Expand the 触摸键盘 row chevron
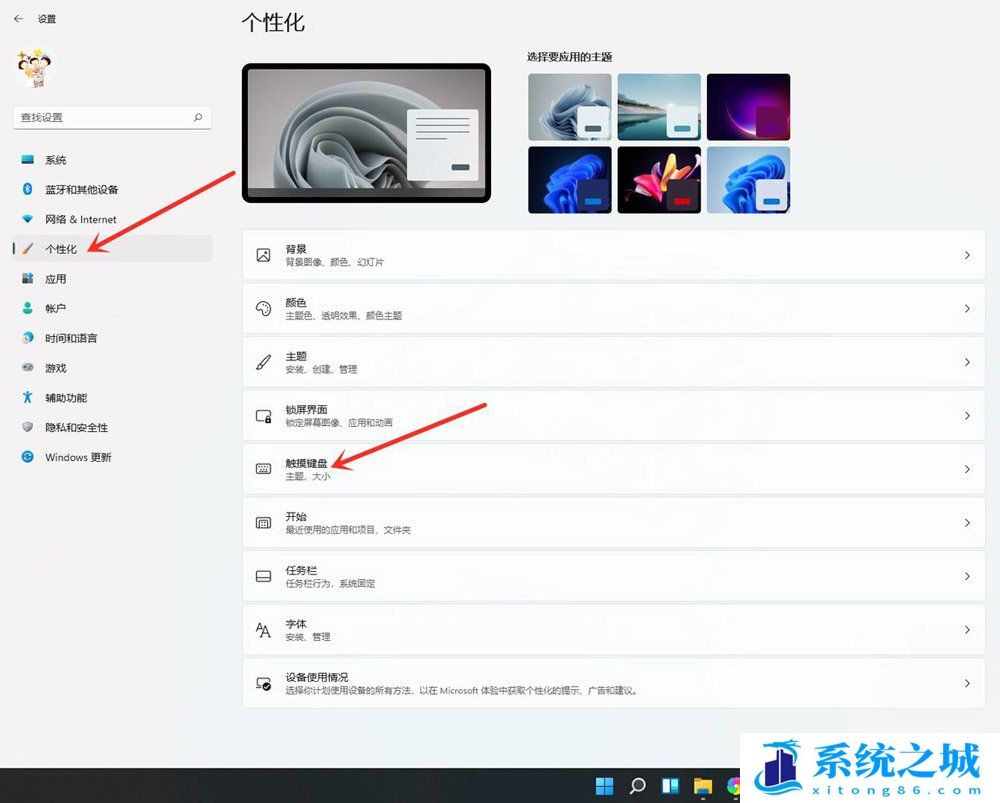Viewport: 1000px width, 803px height. click(x=967, y=469)
